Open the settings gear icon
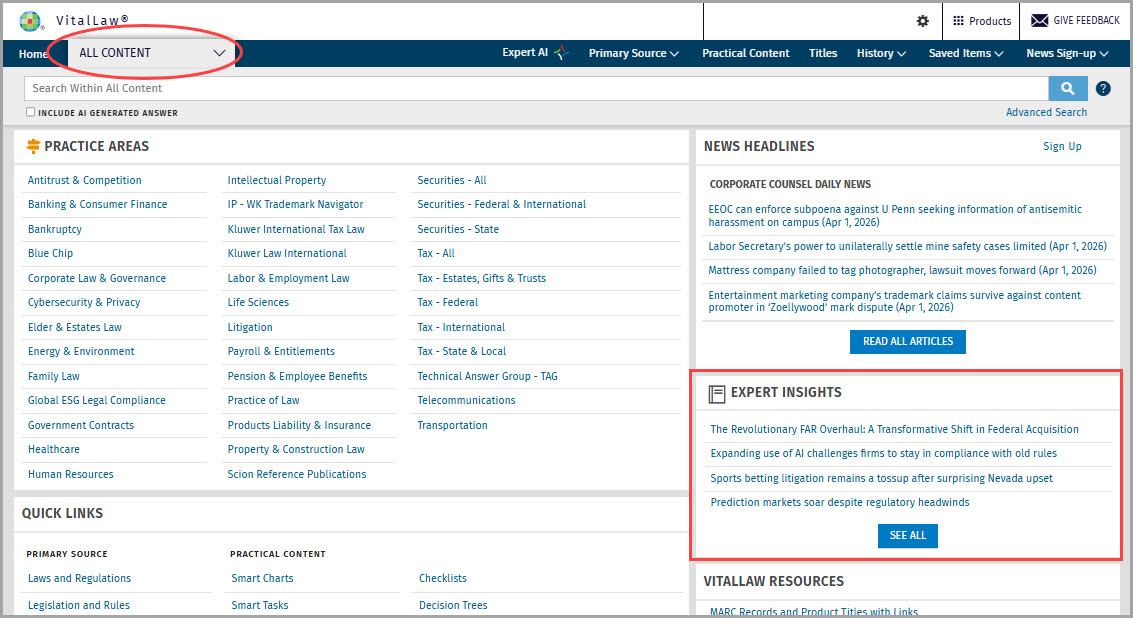This screenshot has width=1133, height=618. coord(923,21)
